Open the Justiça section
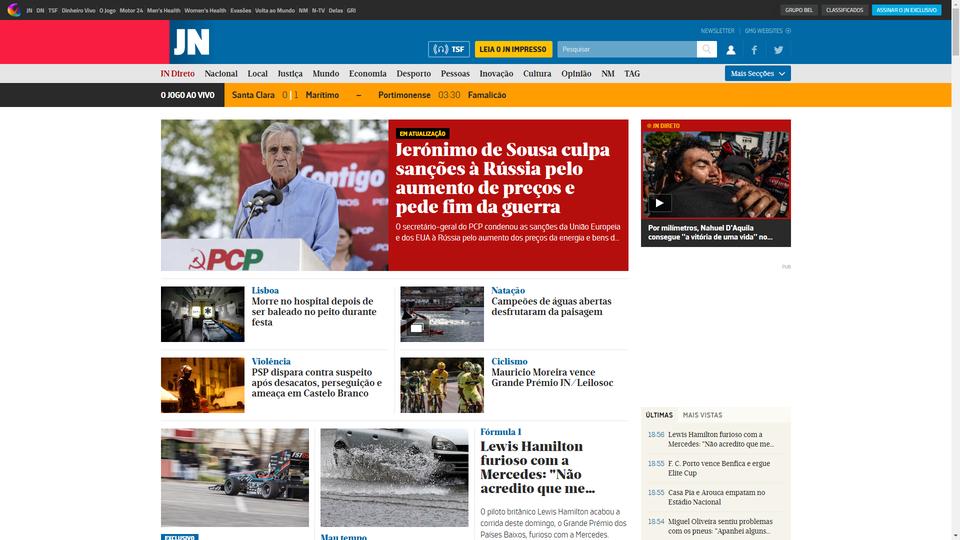The width and height of the screenshot is (960, 540). pyautogui.click(x=290, y=73)
